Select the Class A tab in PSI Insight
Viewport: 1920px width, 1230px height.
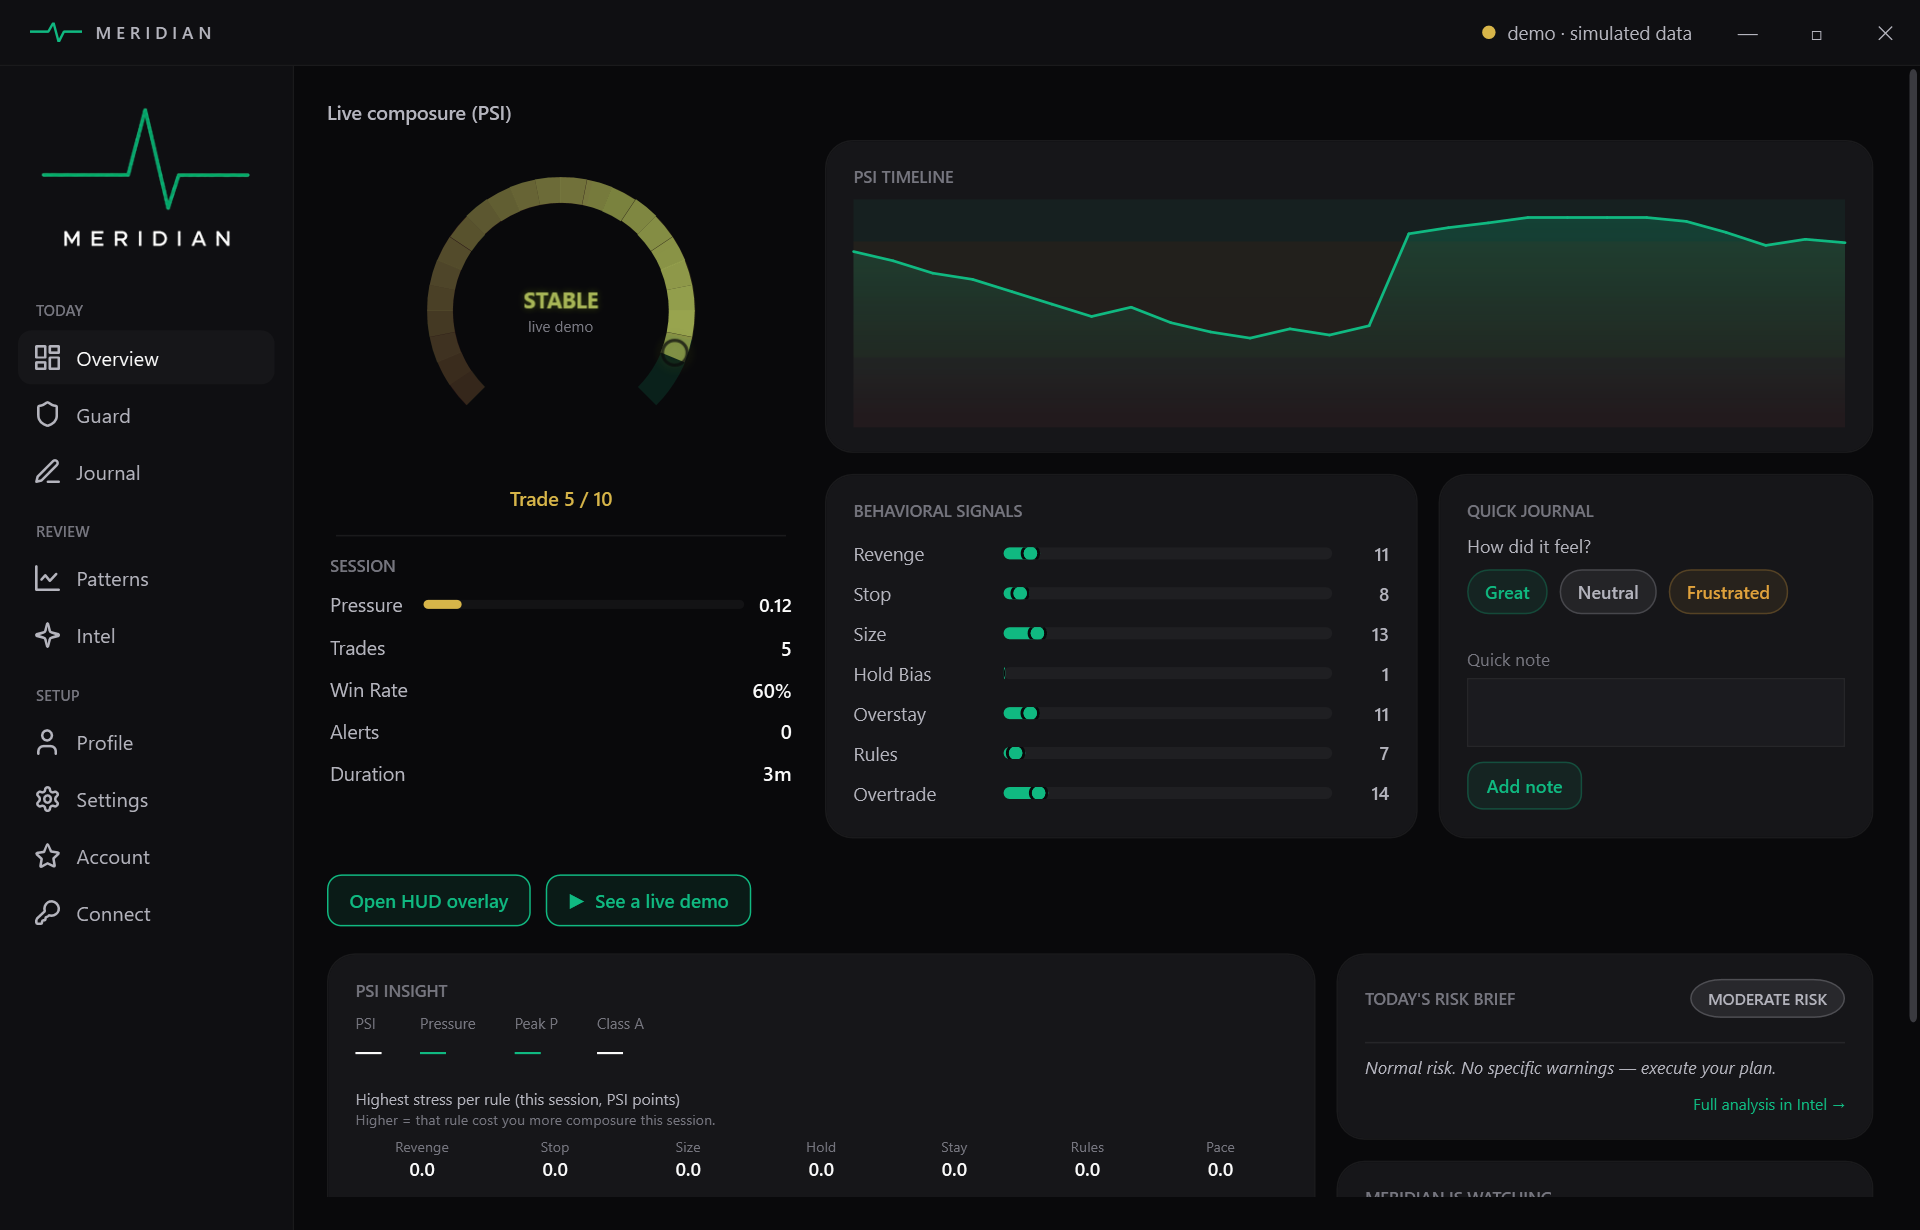point(620,1024)
